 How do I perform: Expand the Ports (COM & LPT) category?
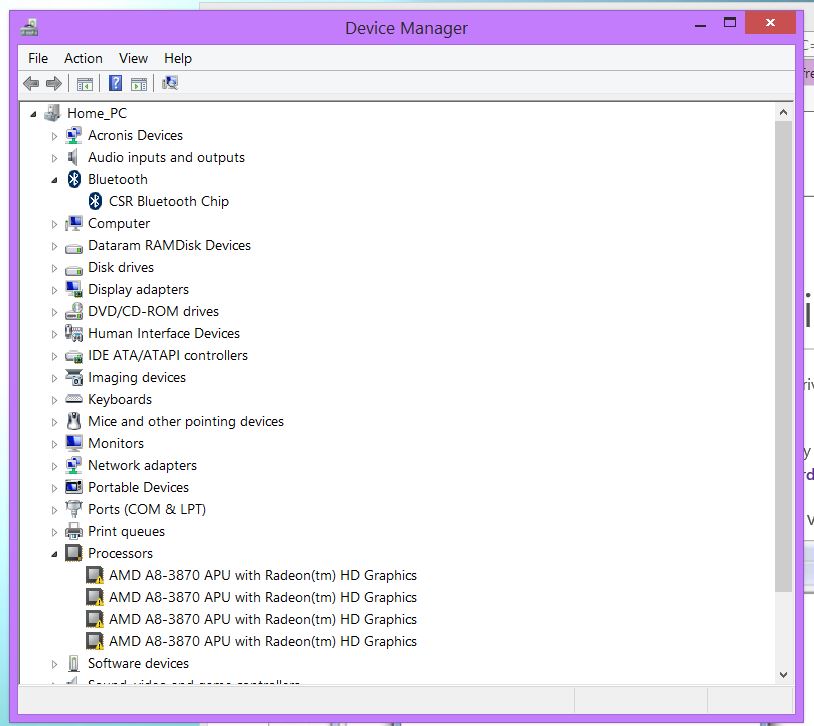pyautogui.click(x=55, y=509)
